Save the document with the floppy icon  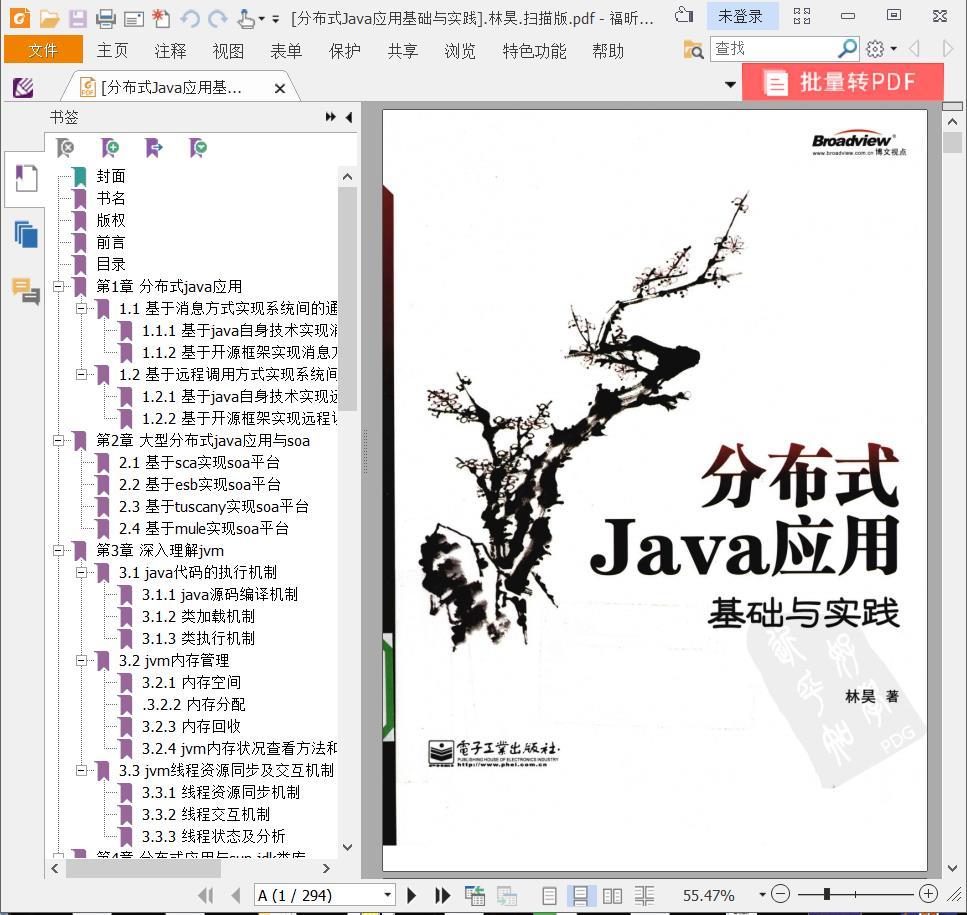(78, 18)
